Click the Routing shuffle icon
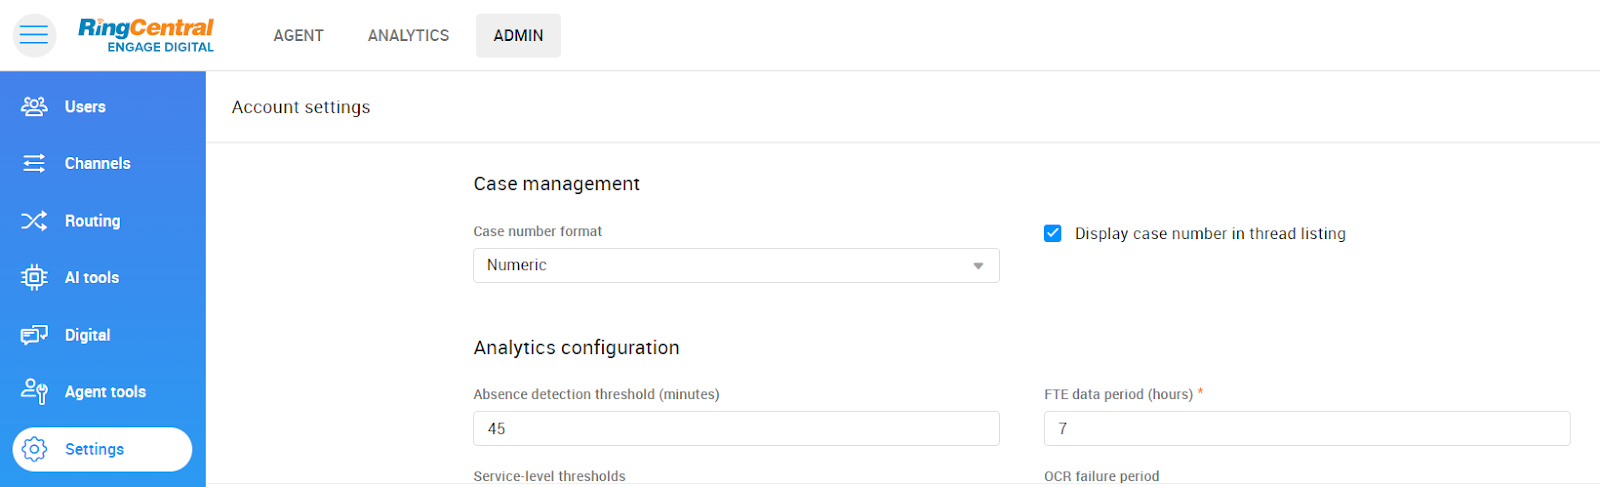This screenshot has width=1600, height=487. 34,221
